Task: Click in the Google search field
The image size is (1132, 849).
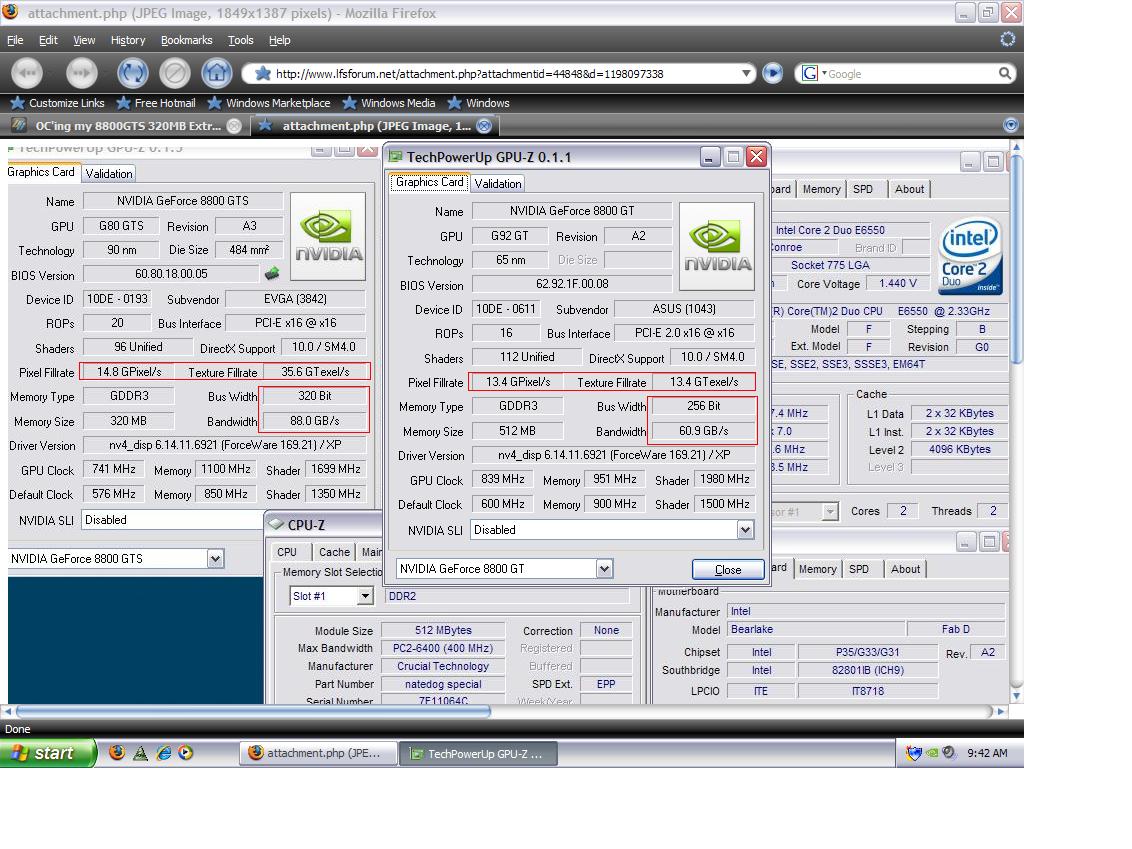Action: click(x=911, y=74)
